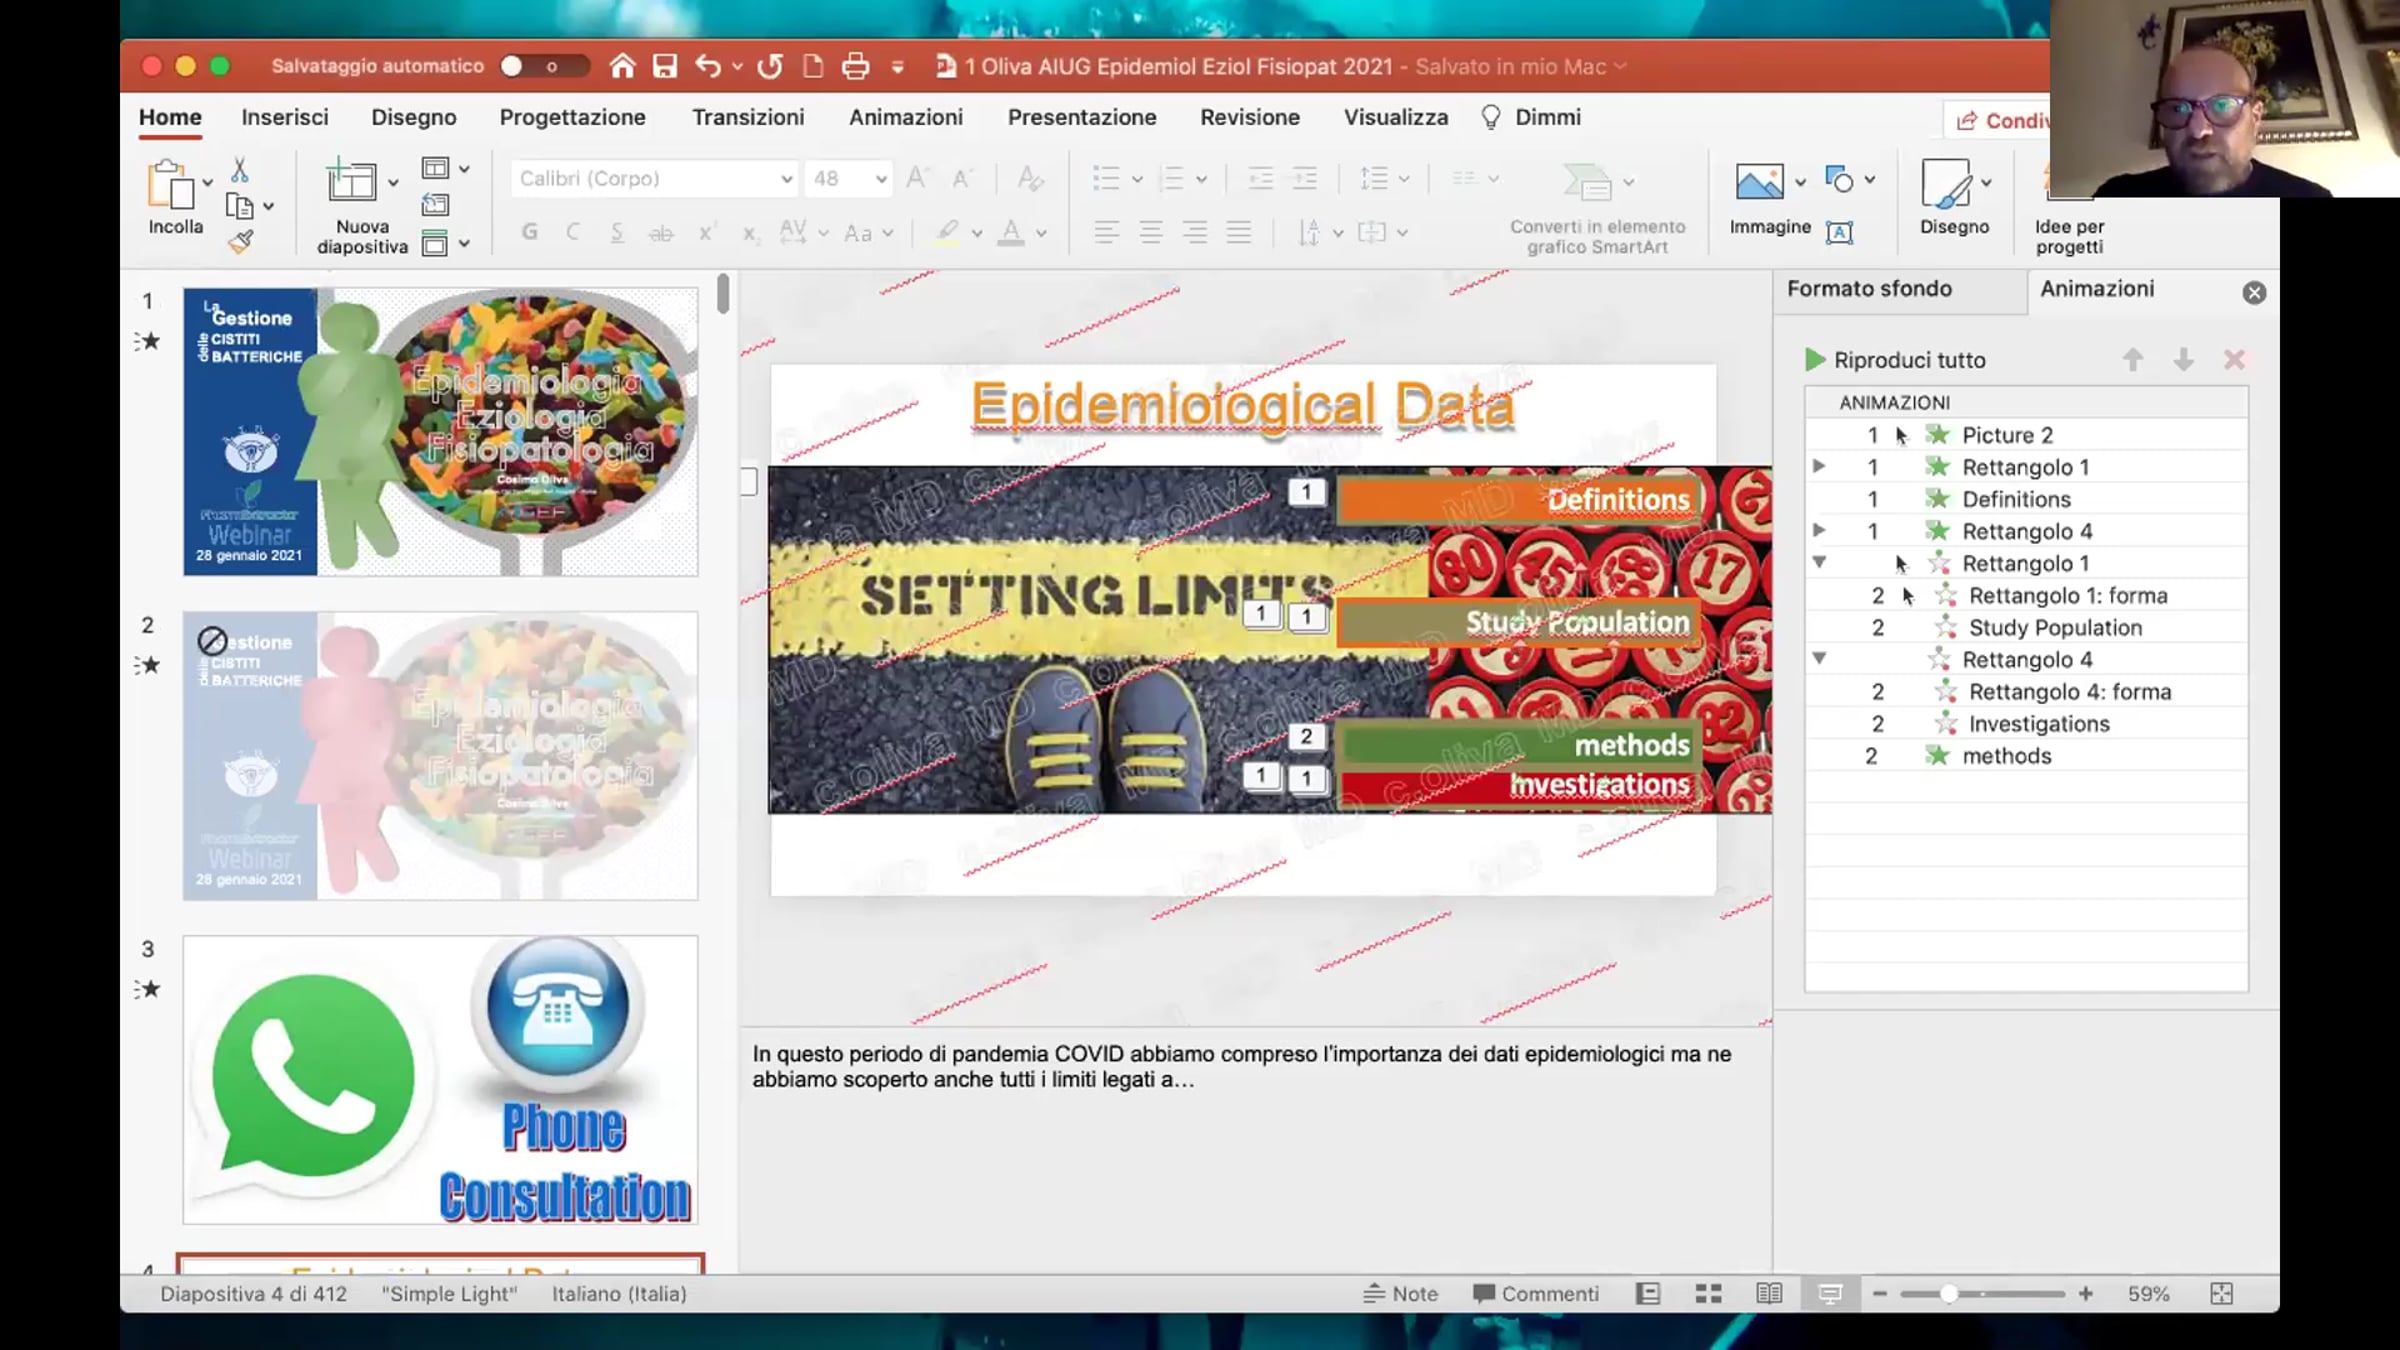Click the remove animation X icon
This screenshot has width=2400, height=1350.
pos(2234,360)
